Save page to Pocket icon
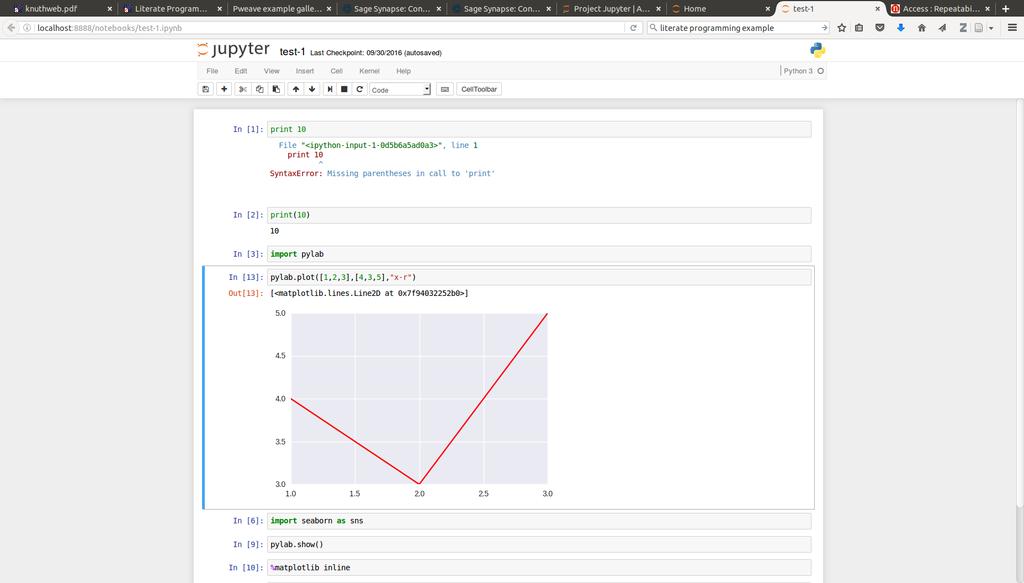The height and width of the screenshot is (583, 1024). coord(880,28)
